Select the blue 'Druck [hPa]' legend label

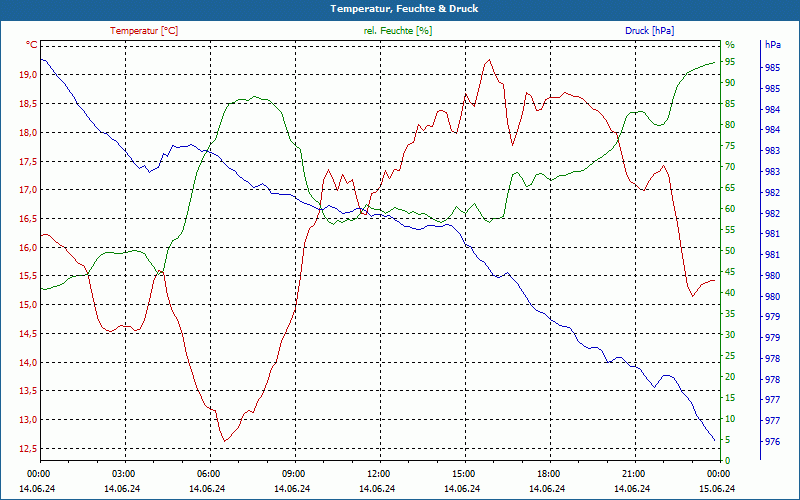649,31
